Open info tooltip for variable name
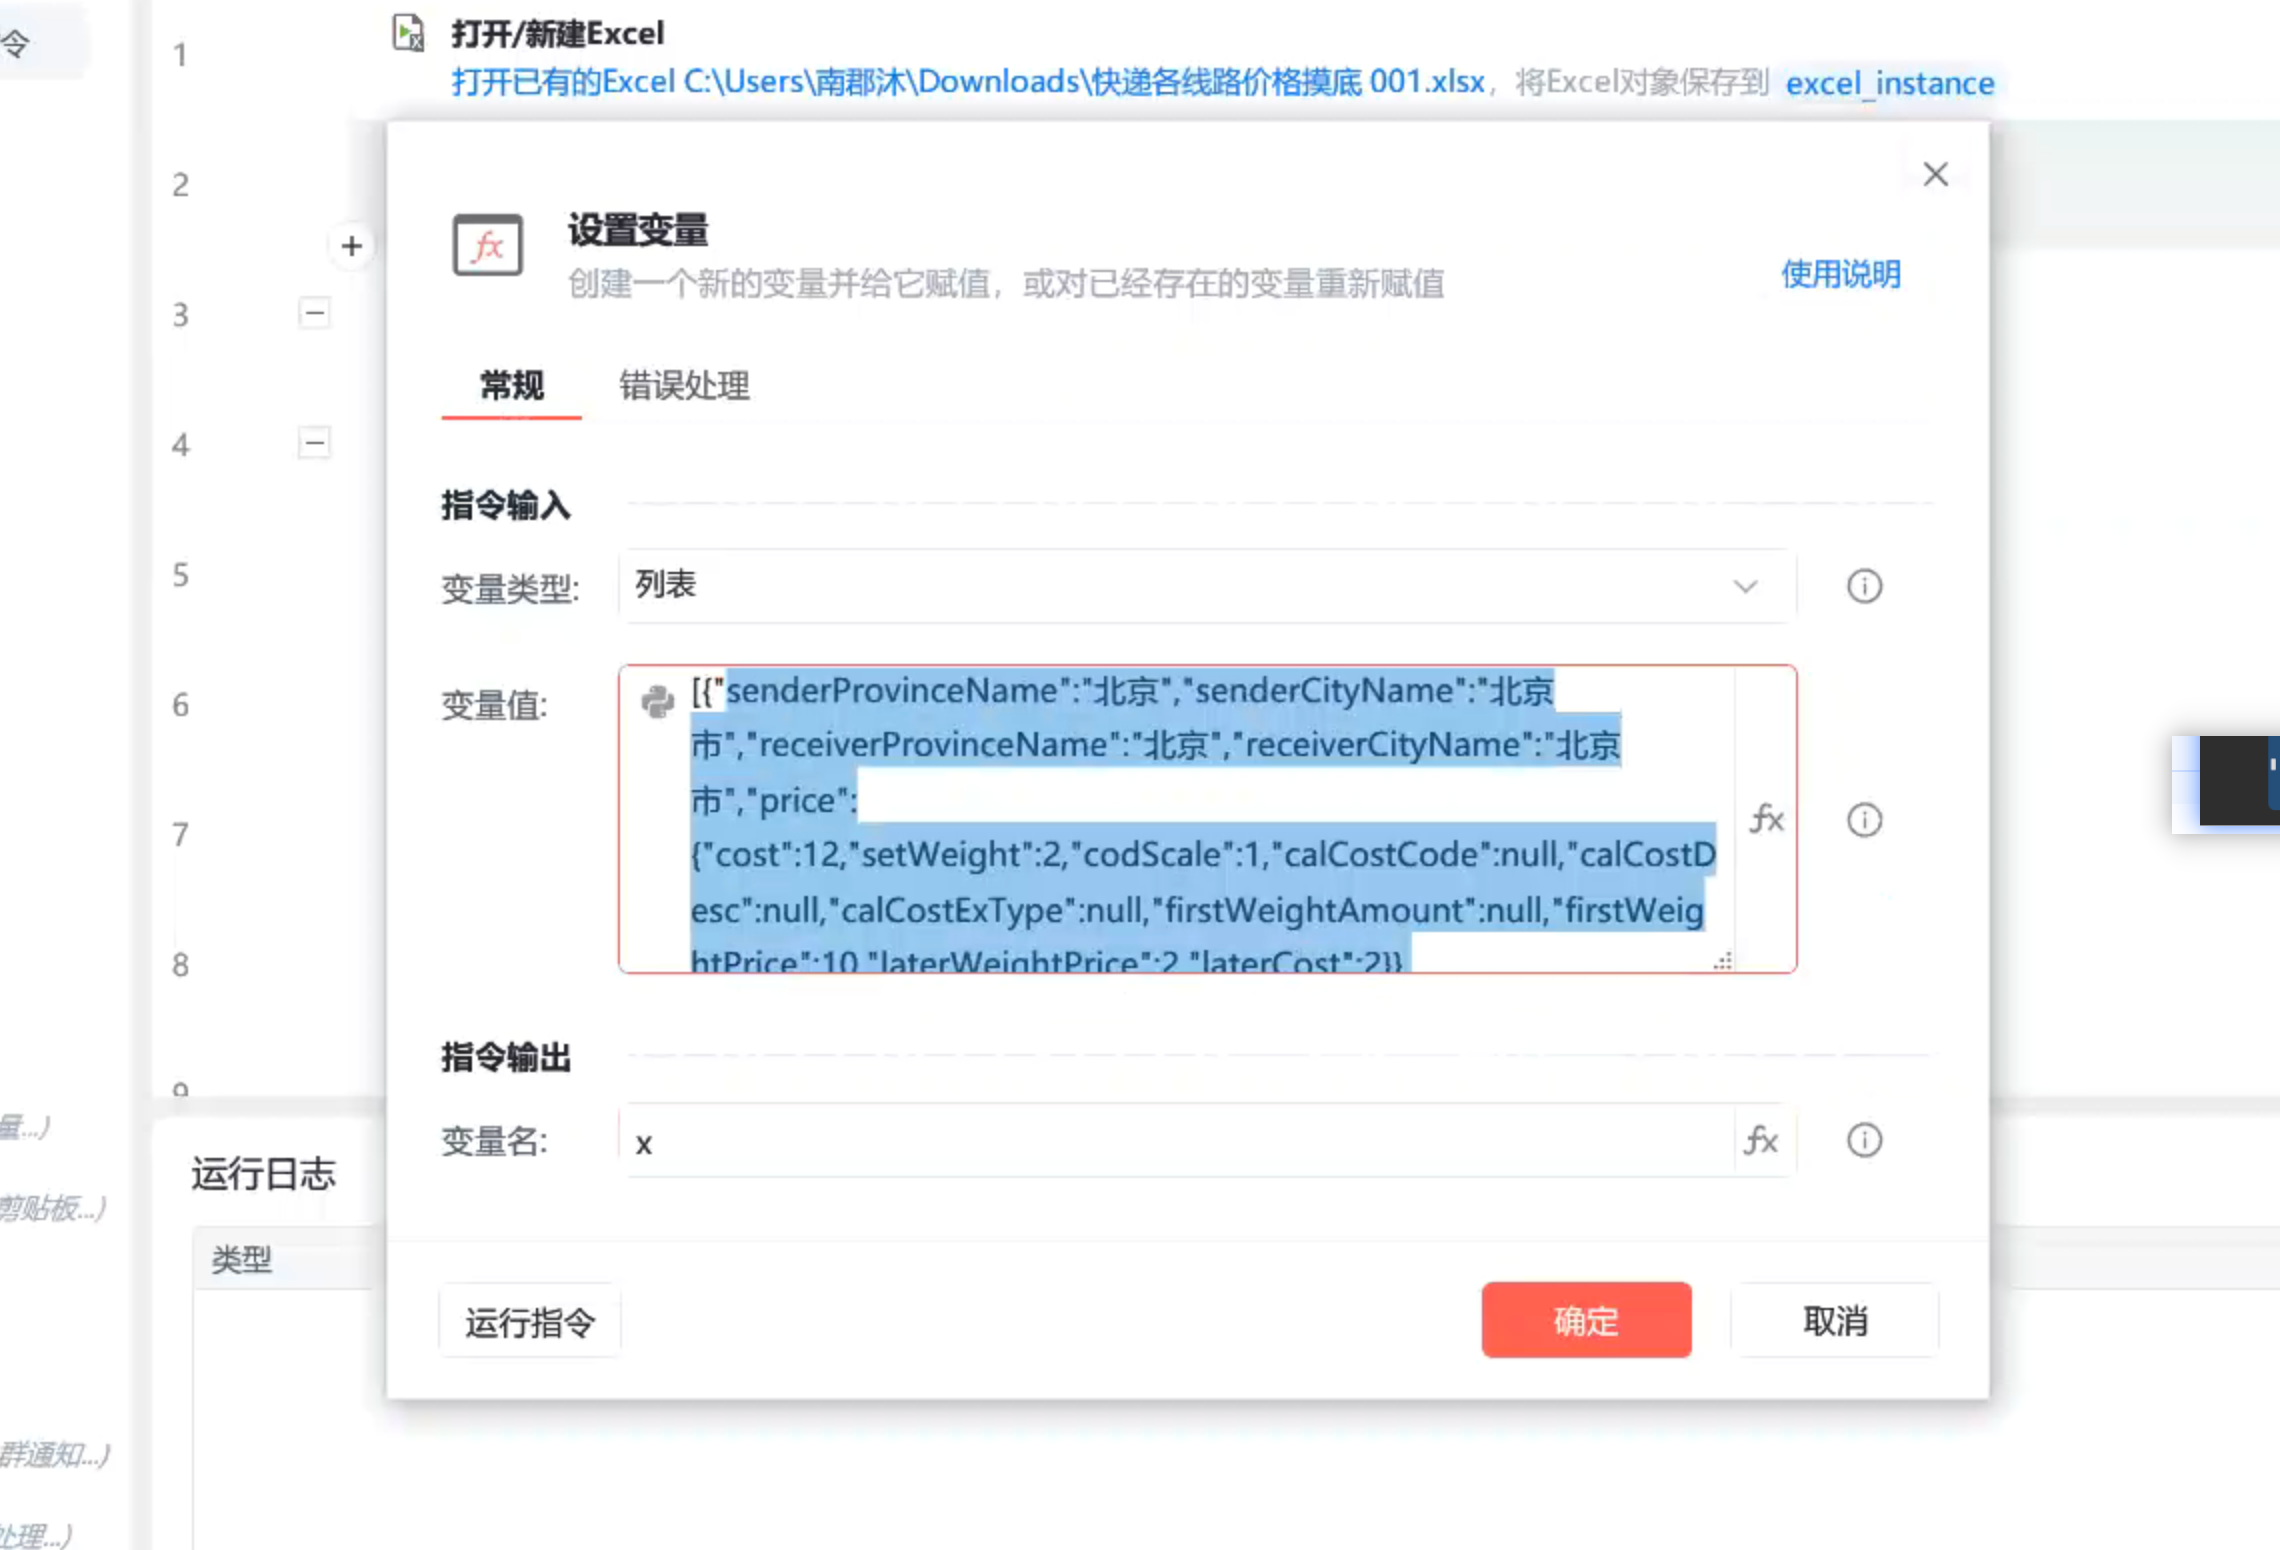 pos(1863,1140)
